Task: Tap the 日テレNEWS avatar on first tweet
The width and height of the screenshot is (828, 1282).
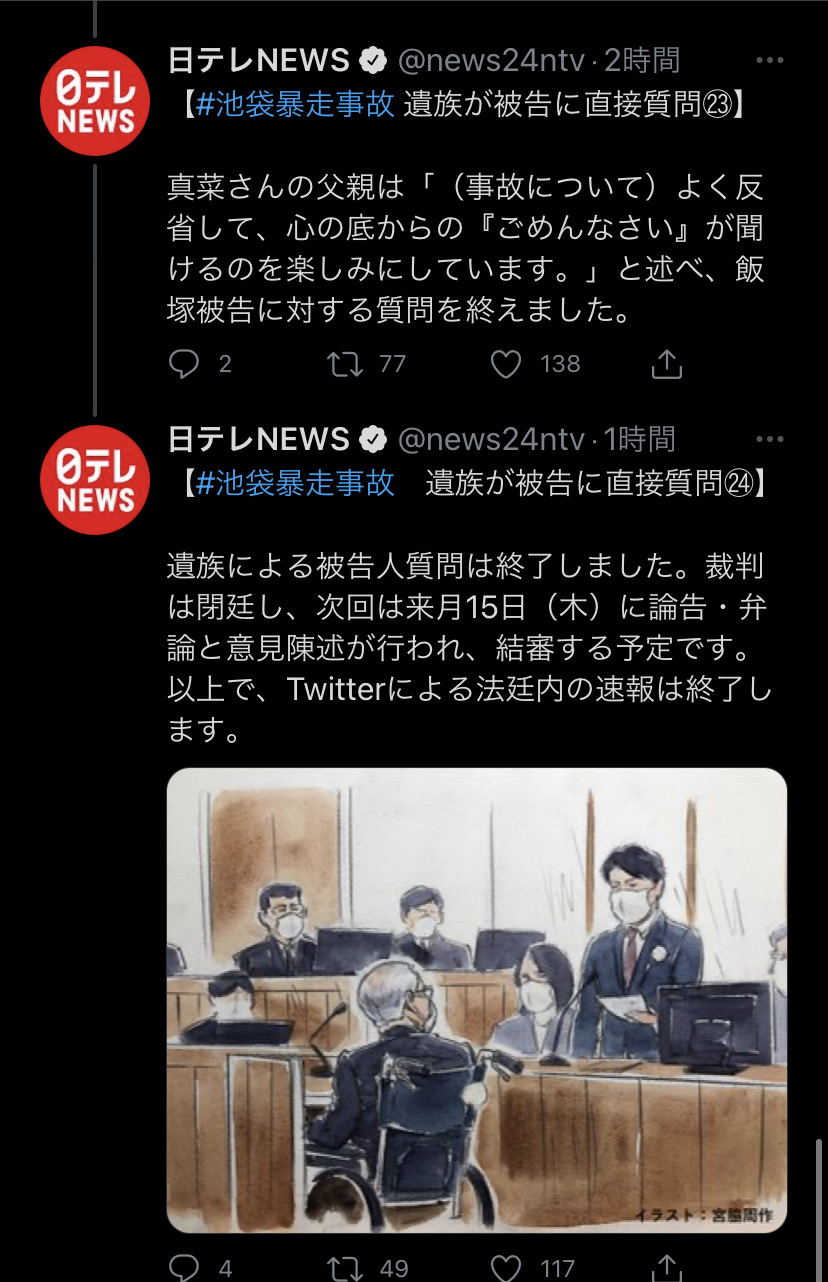Action: [x=95, y=102]
